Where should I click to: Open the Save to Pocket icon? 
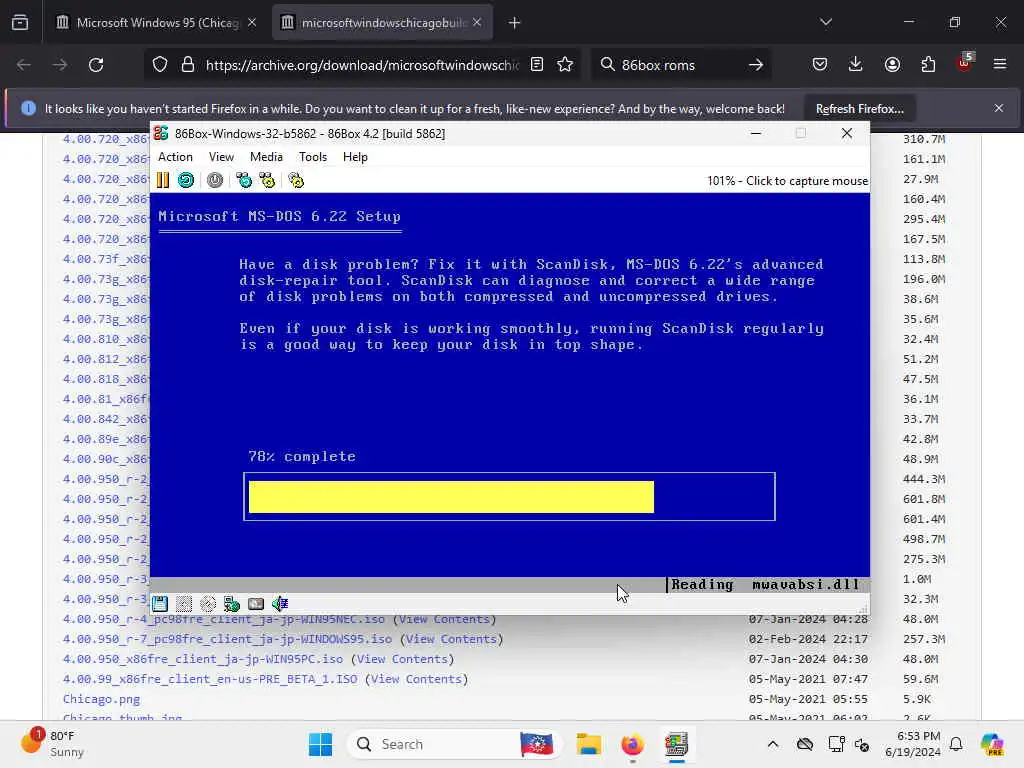click(x=820, y=65)
